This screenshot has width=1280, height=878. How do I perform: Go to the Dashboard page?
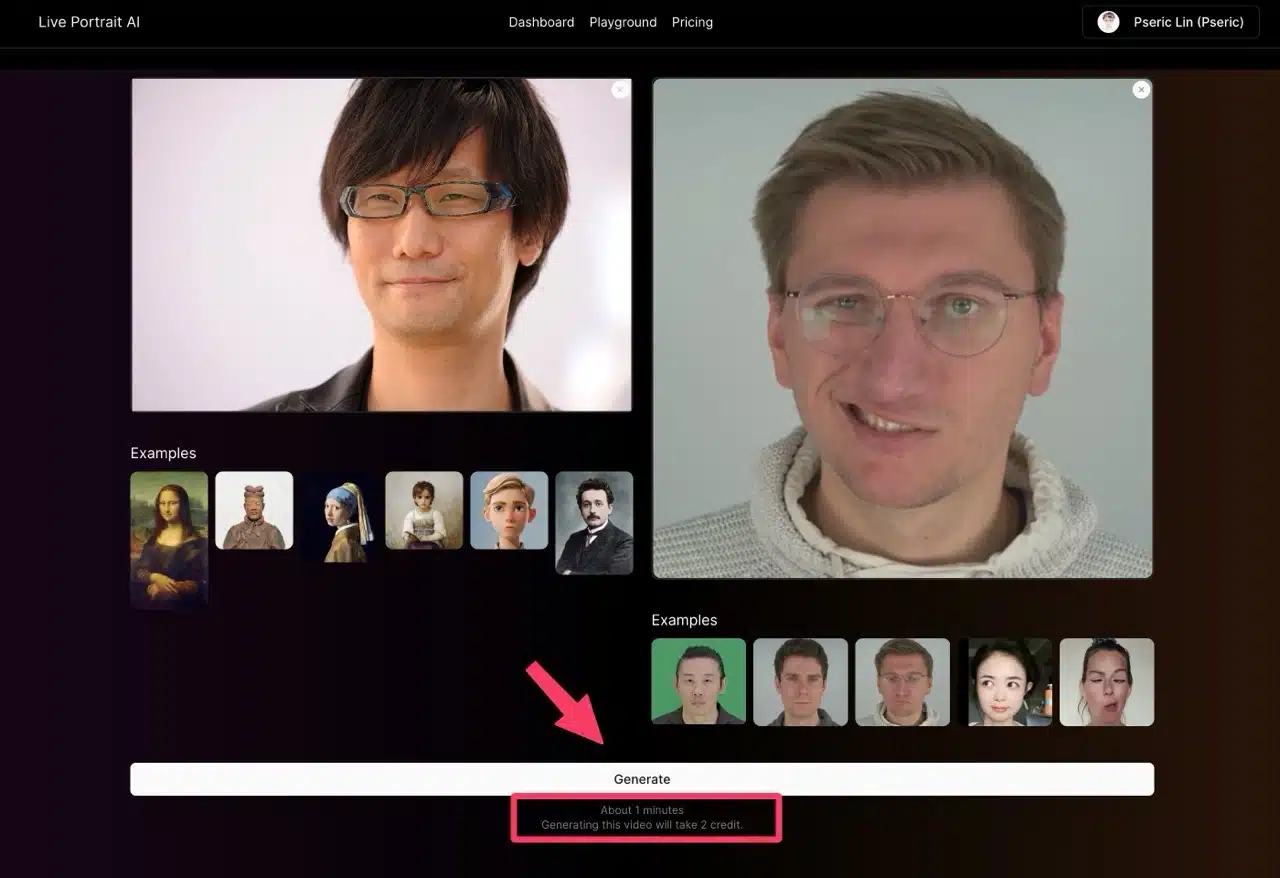(x=541, y=22)
